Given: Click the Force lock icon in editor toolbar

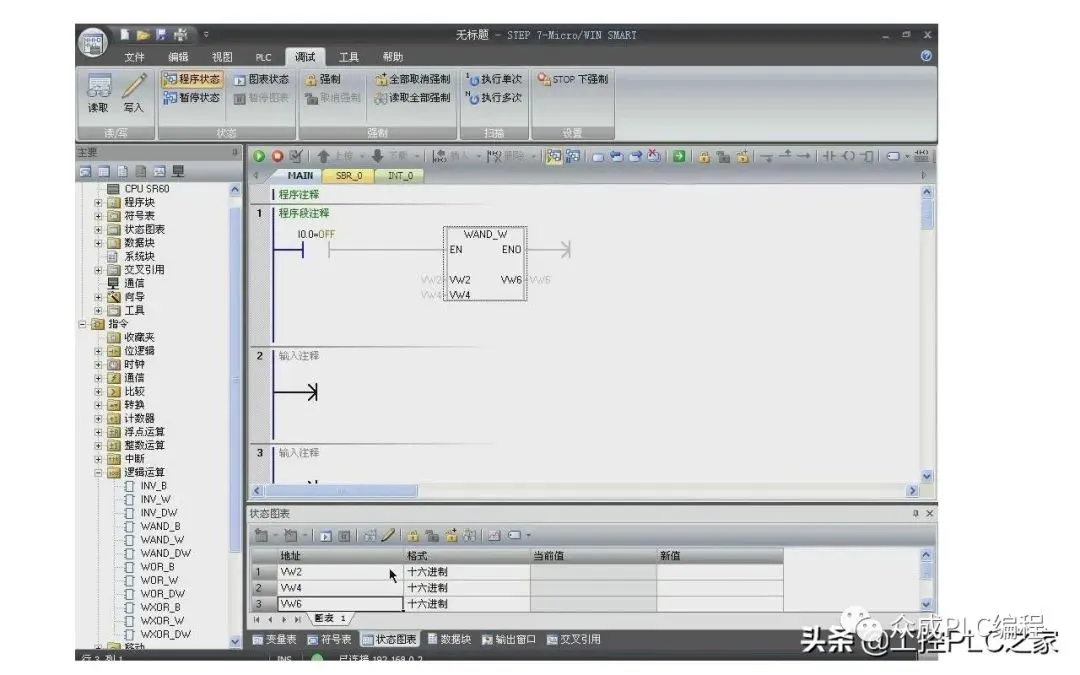Looking at the screenshot, I should (x=703, y=156).
